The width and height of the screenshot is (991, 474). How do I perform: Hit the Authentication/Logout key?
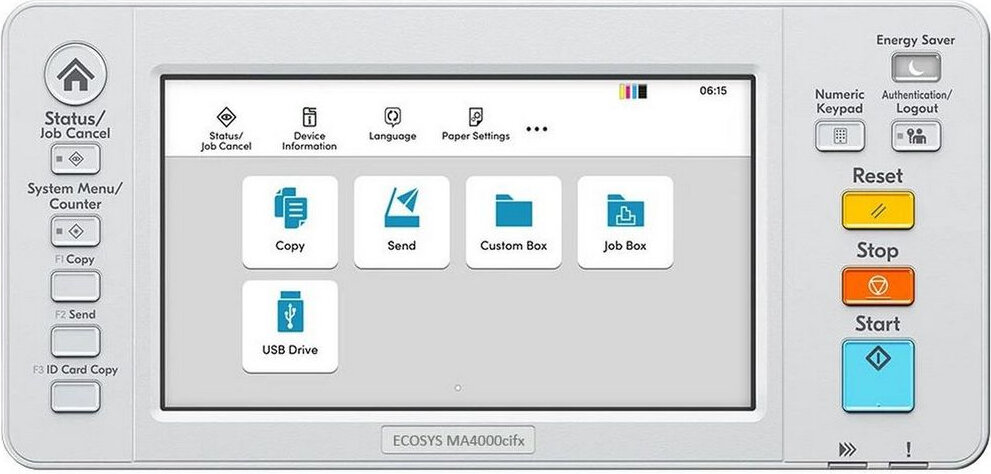point(916,136)
